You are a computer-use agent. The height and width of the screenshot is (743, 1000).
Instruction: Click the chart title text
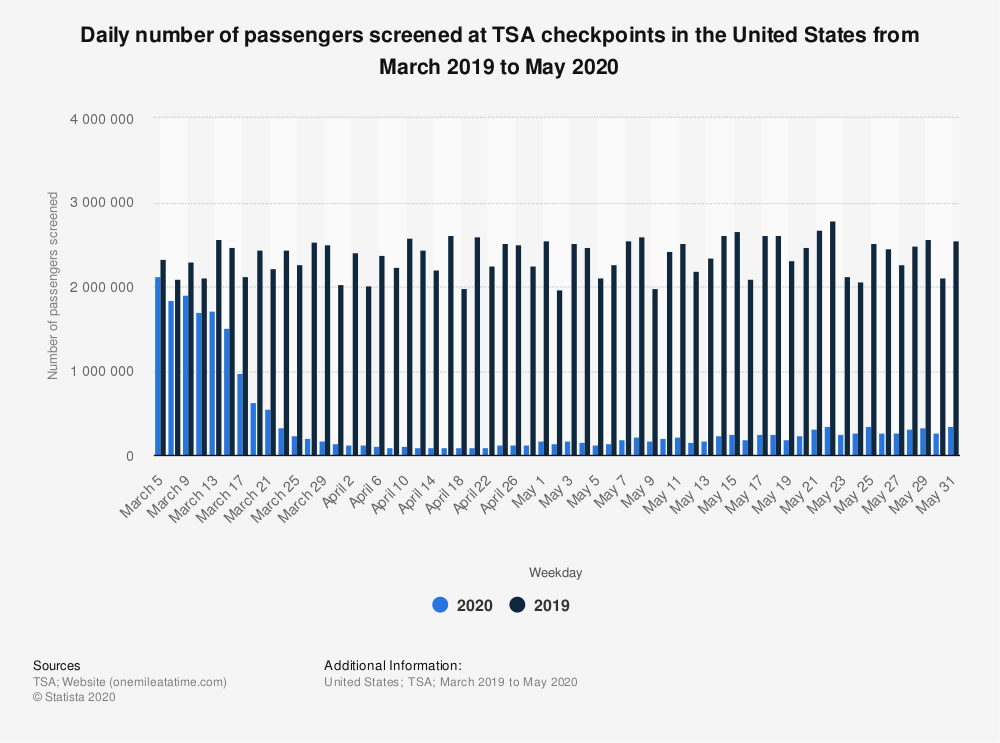500,51
